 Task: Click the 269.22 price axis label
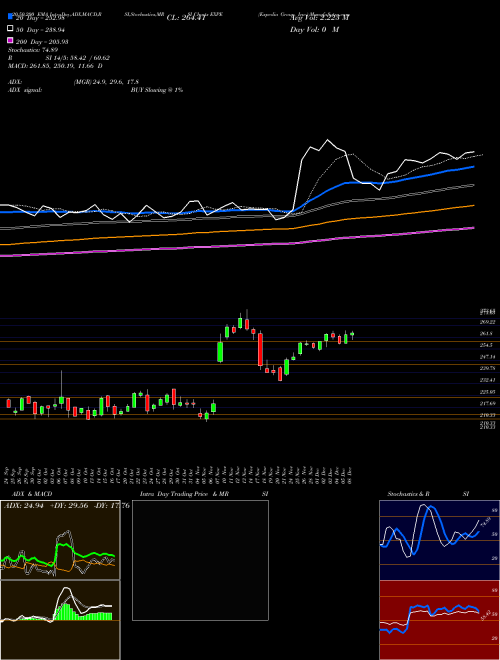[x=487, y=322]
